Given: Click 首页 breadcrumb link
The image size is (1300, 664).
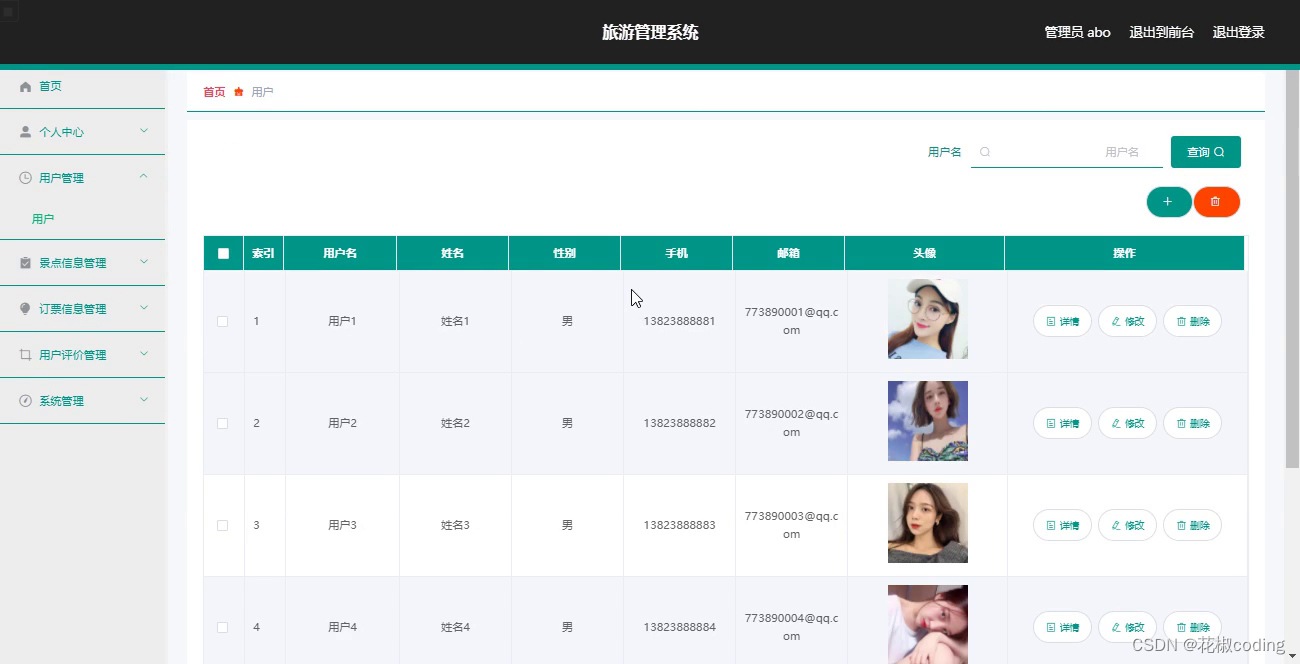Looking at the screenshot, I should tap(214, 92).
